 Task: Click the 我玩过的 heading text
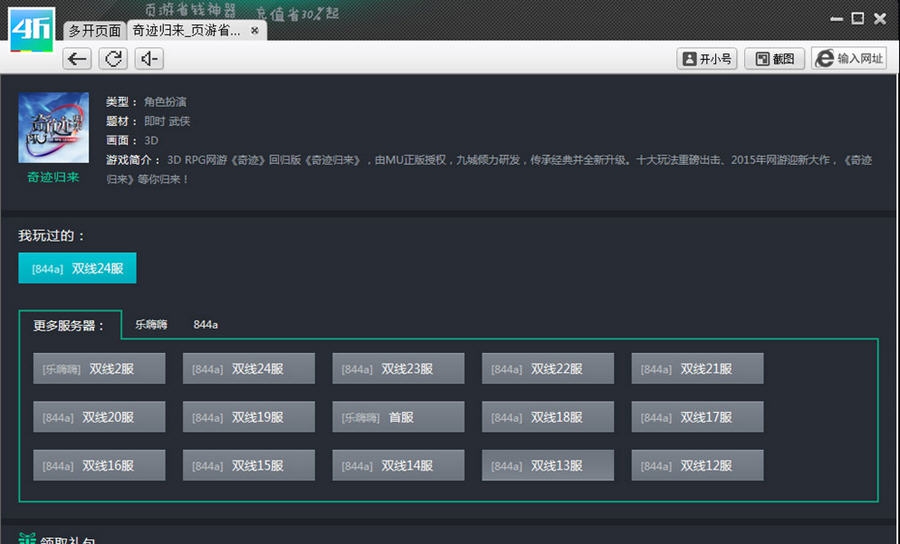(x=52, y=236)
